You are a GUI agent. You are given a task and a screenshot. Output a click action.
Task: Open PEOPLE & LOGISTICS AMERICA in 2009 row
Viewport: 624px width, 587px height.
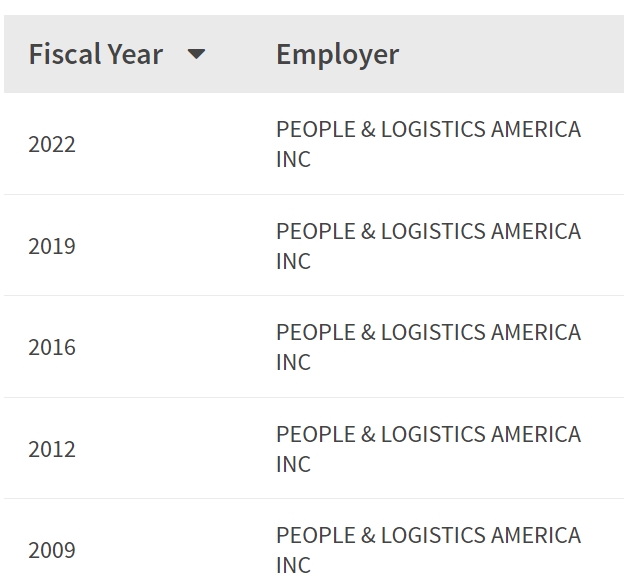429,535
